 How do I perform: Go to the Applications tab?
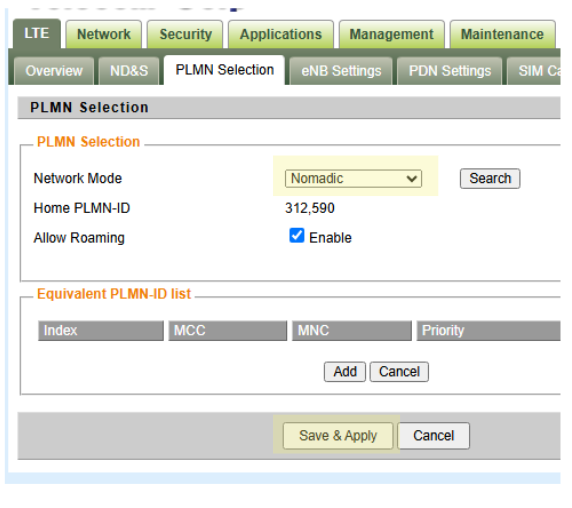point(281,34)
